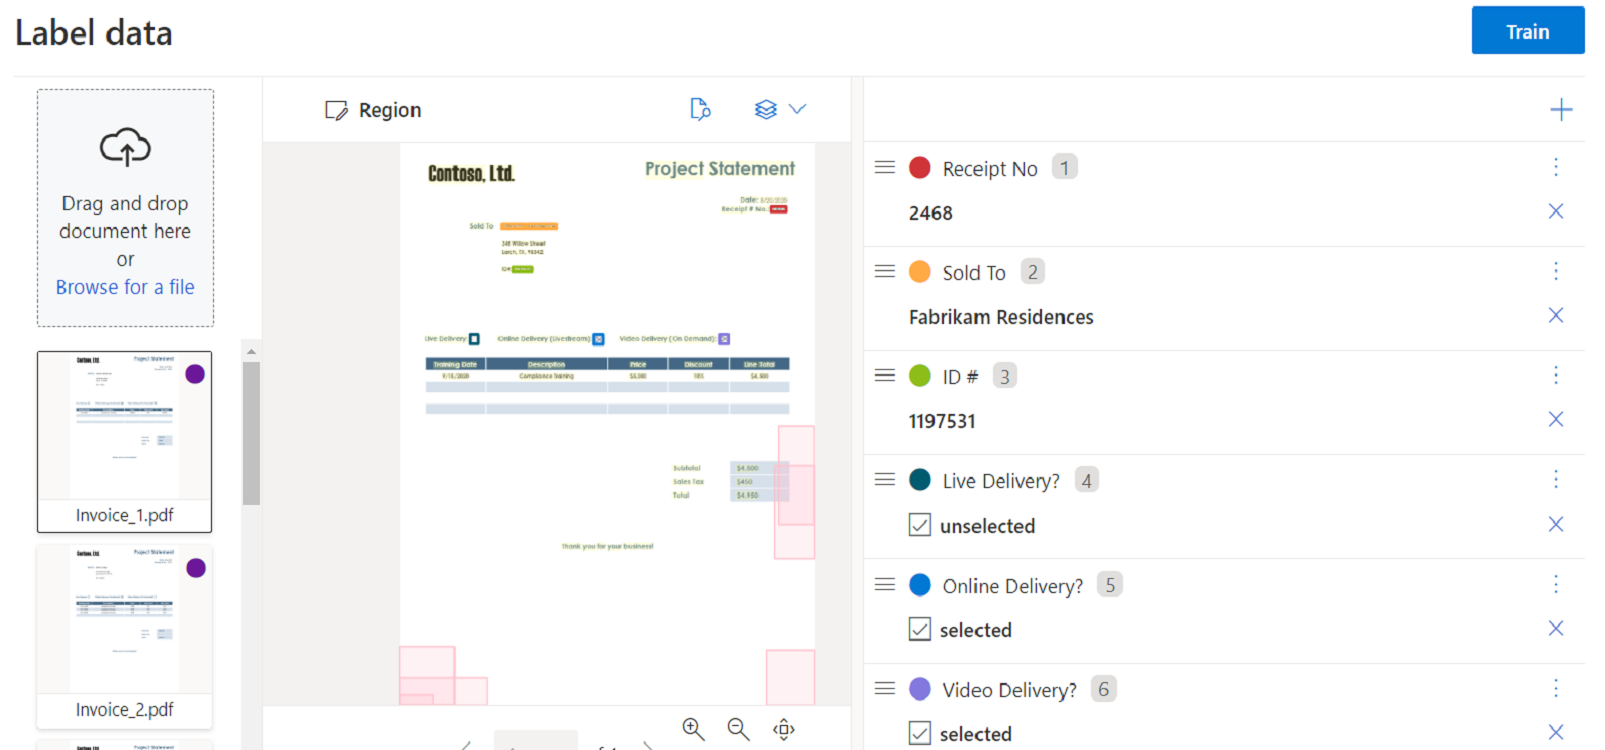Image resolution: width=1605 pixels, height=750 pixels.
Task: Click the document OCR analyze icon
Action: 700,109
